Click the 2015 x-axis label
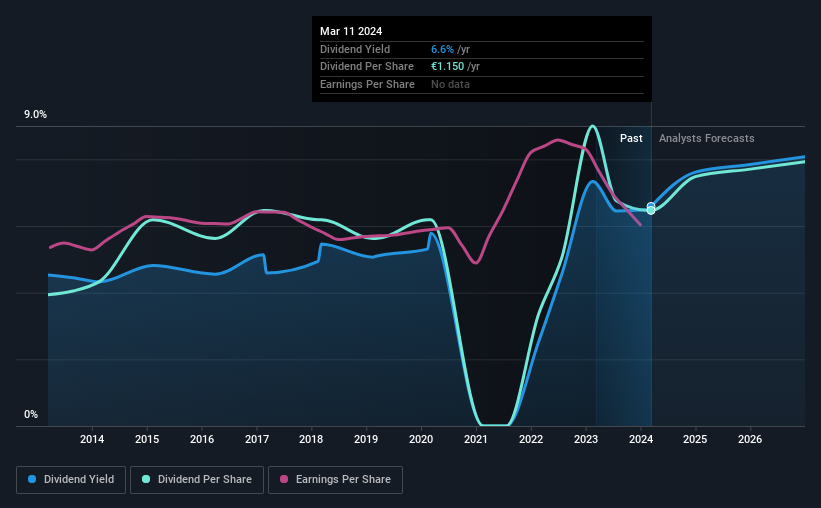Image resolution: width=821 pixels, height=508 pixels. pos(147,439)
